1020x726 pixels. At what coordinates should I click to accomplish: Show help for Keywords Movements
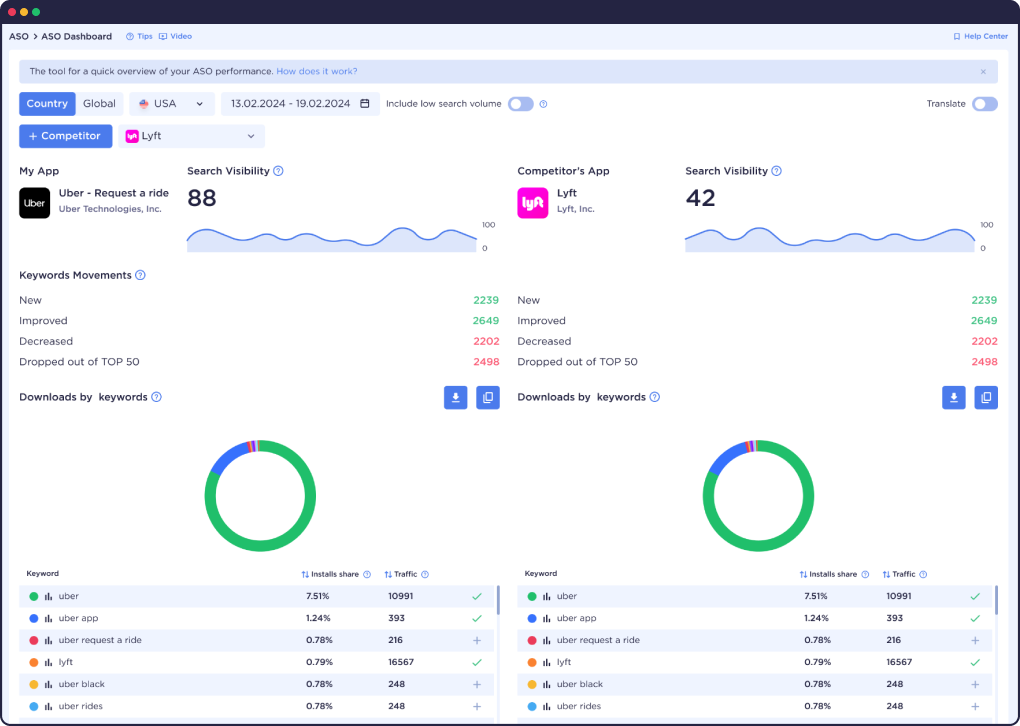(x=140, y=275)
